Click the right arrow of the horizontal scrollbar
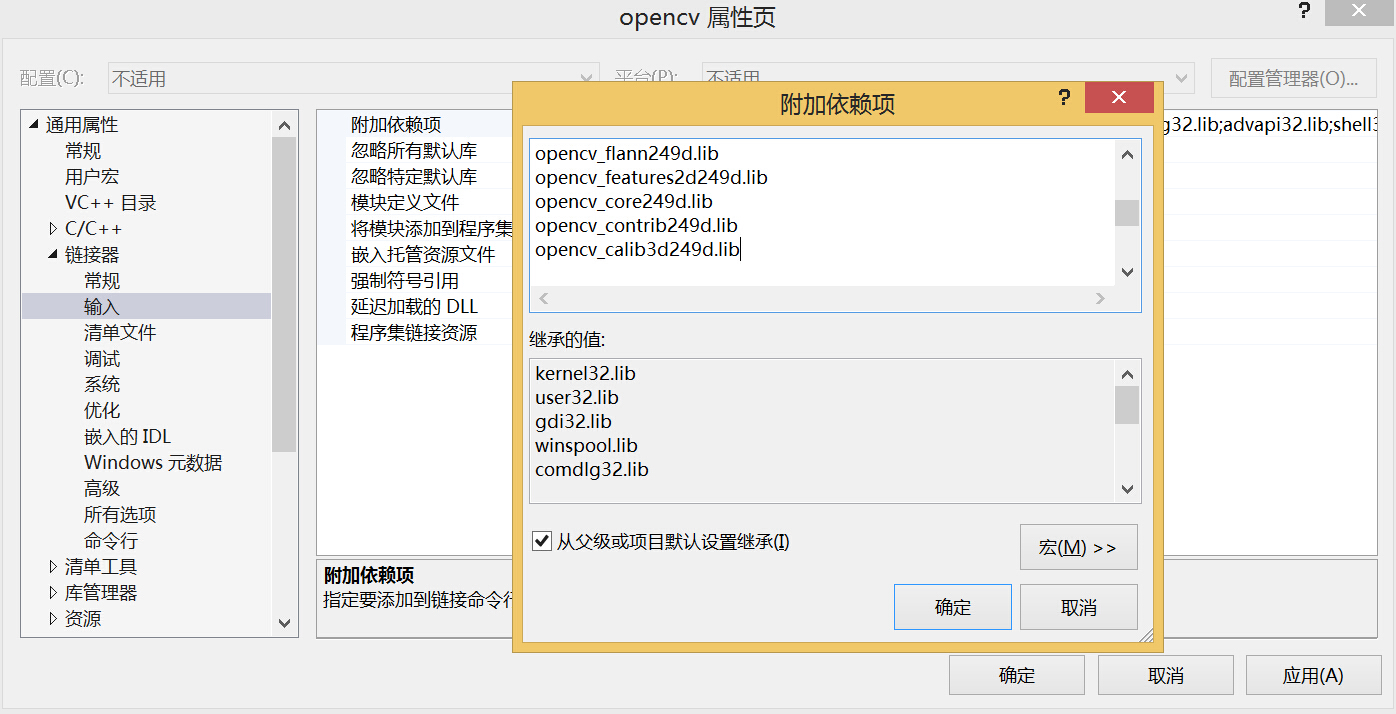The height and width of the screenshot is (714, 1396). (1101, 298)
